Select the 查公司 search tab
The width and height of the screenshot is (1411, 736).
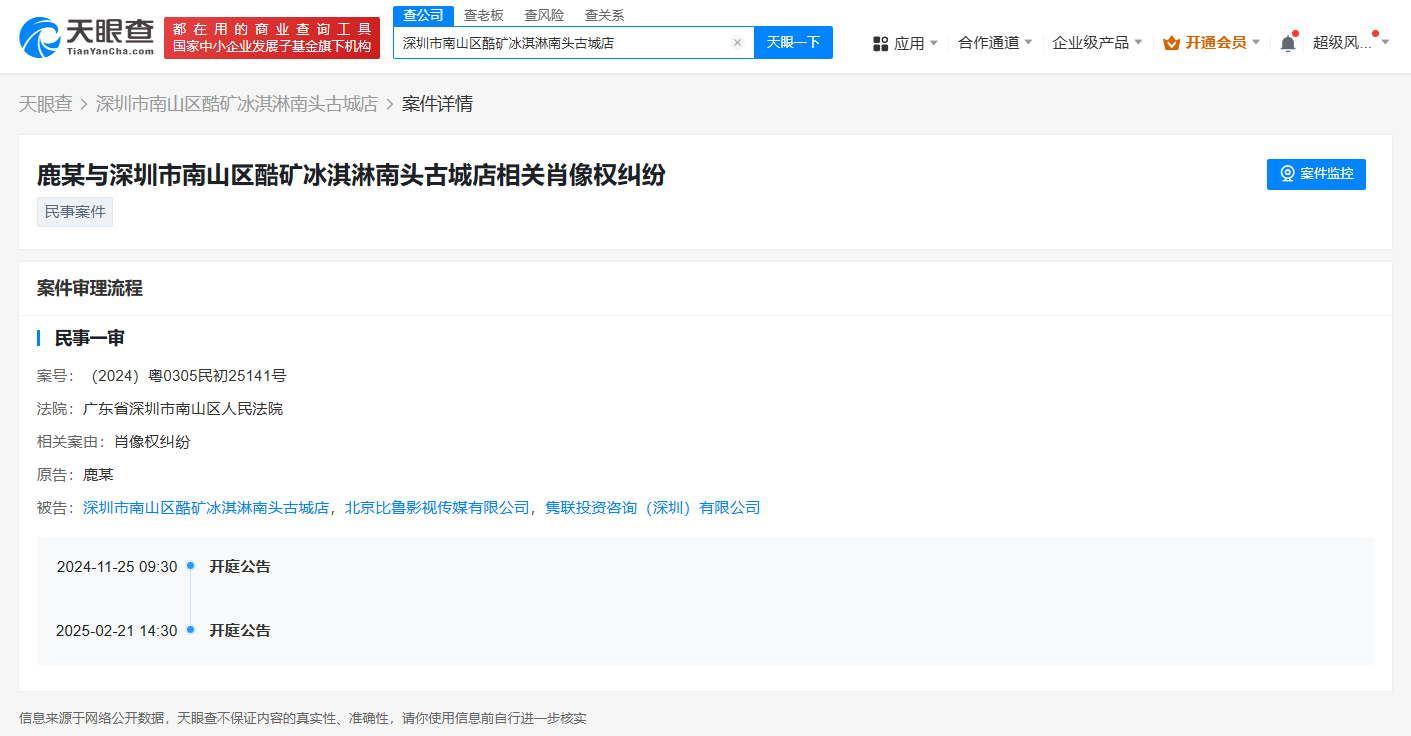(423, 15)
